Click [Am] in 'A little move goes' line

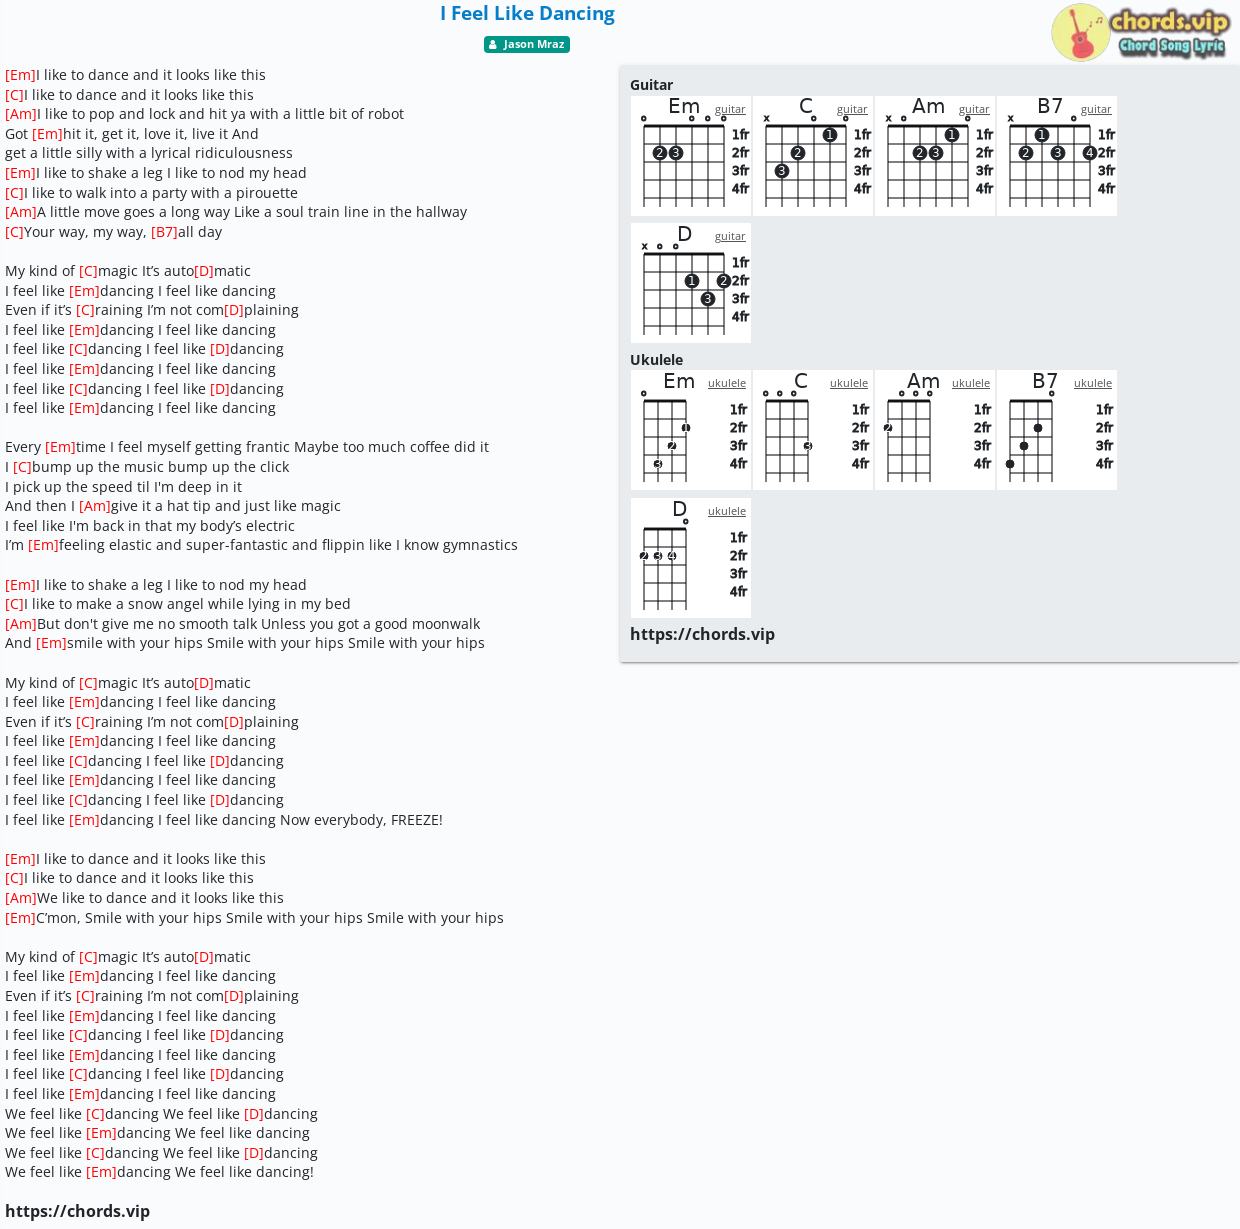point(21,212)
